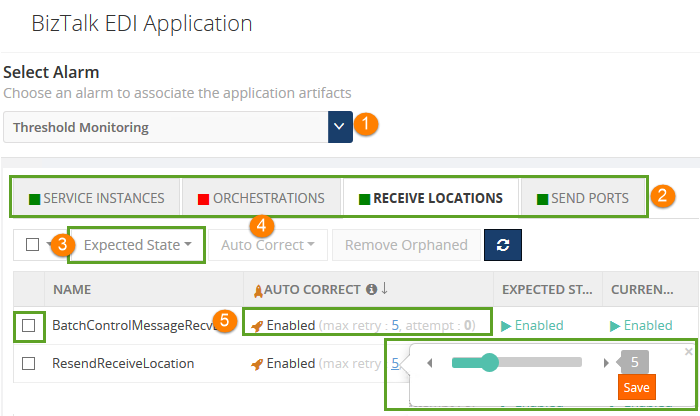
Task: Click the retry slider handle
Action: click(x=490, y=362)
